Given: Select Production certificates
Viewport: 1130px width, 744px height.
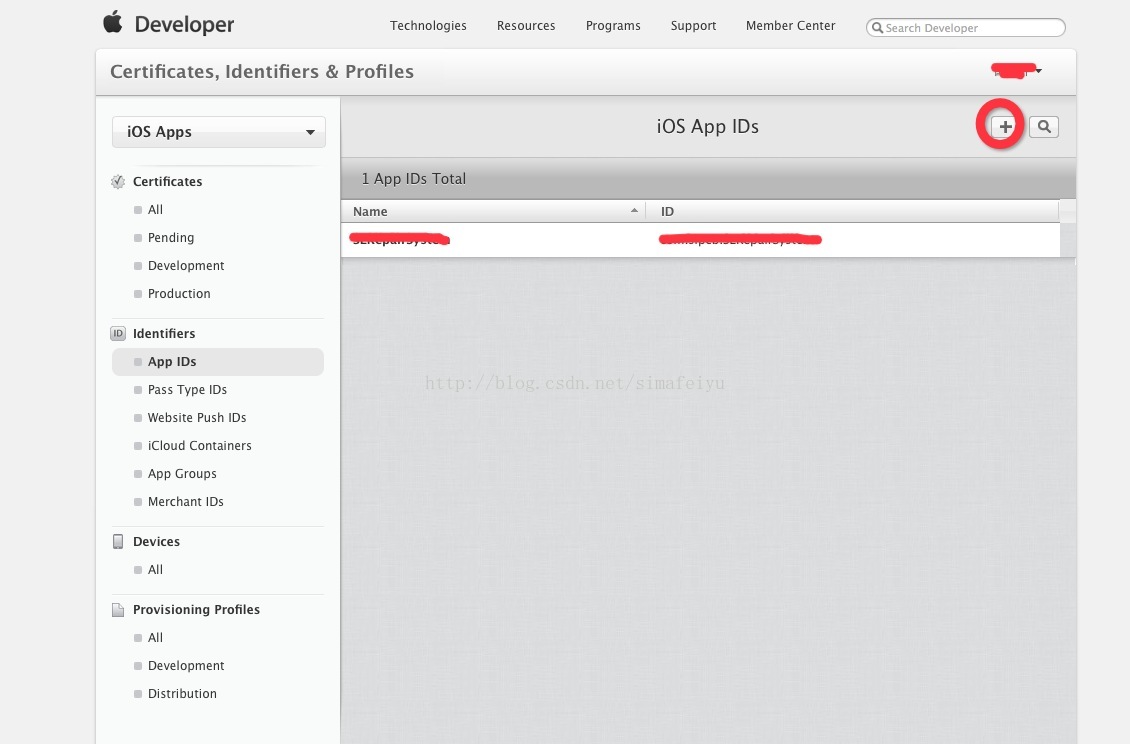Looking at the screenshot, I should click(179, 294).
